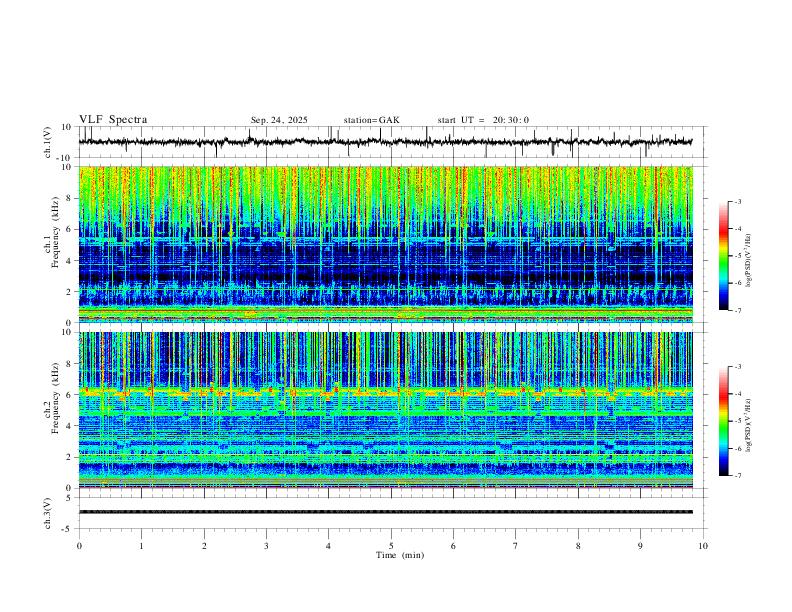The image size is (792, 612).
Task: Click the 'start UT = 20:30:0' text
Action: [483, 120]
